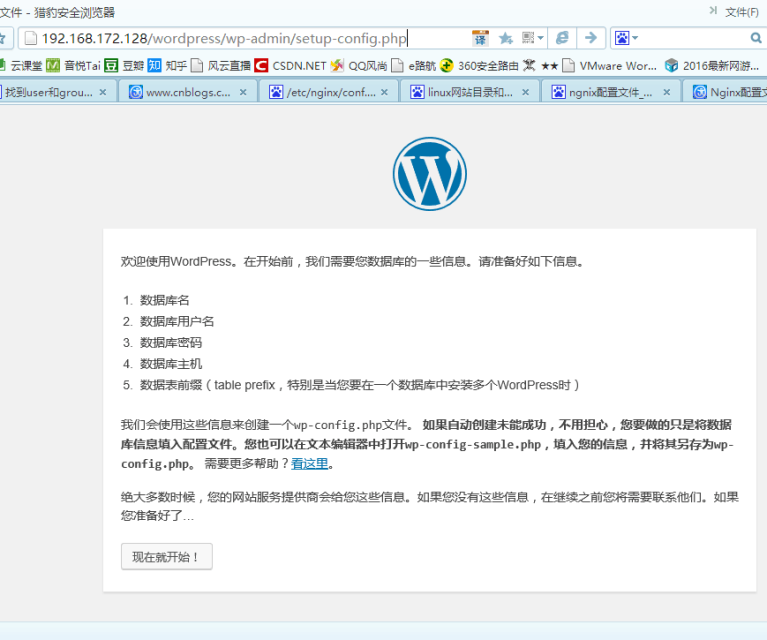767x640 pixels.
Task: Open the CSDN.NET bookmark
Action: click(x=290, y=66)
